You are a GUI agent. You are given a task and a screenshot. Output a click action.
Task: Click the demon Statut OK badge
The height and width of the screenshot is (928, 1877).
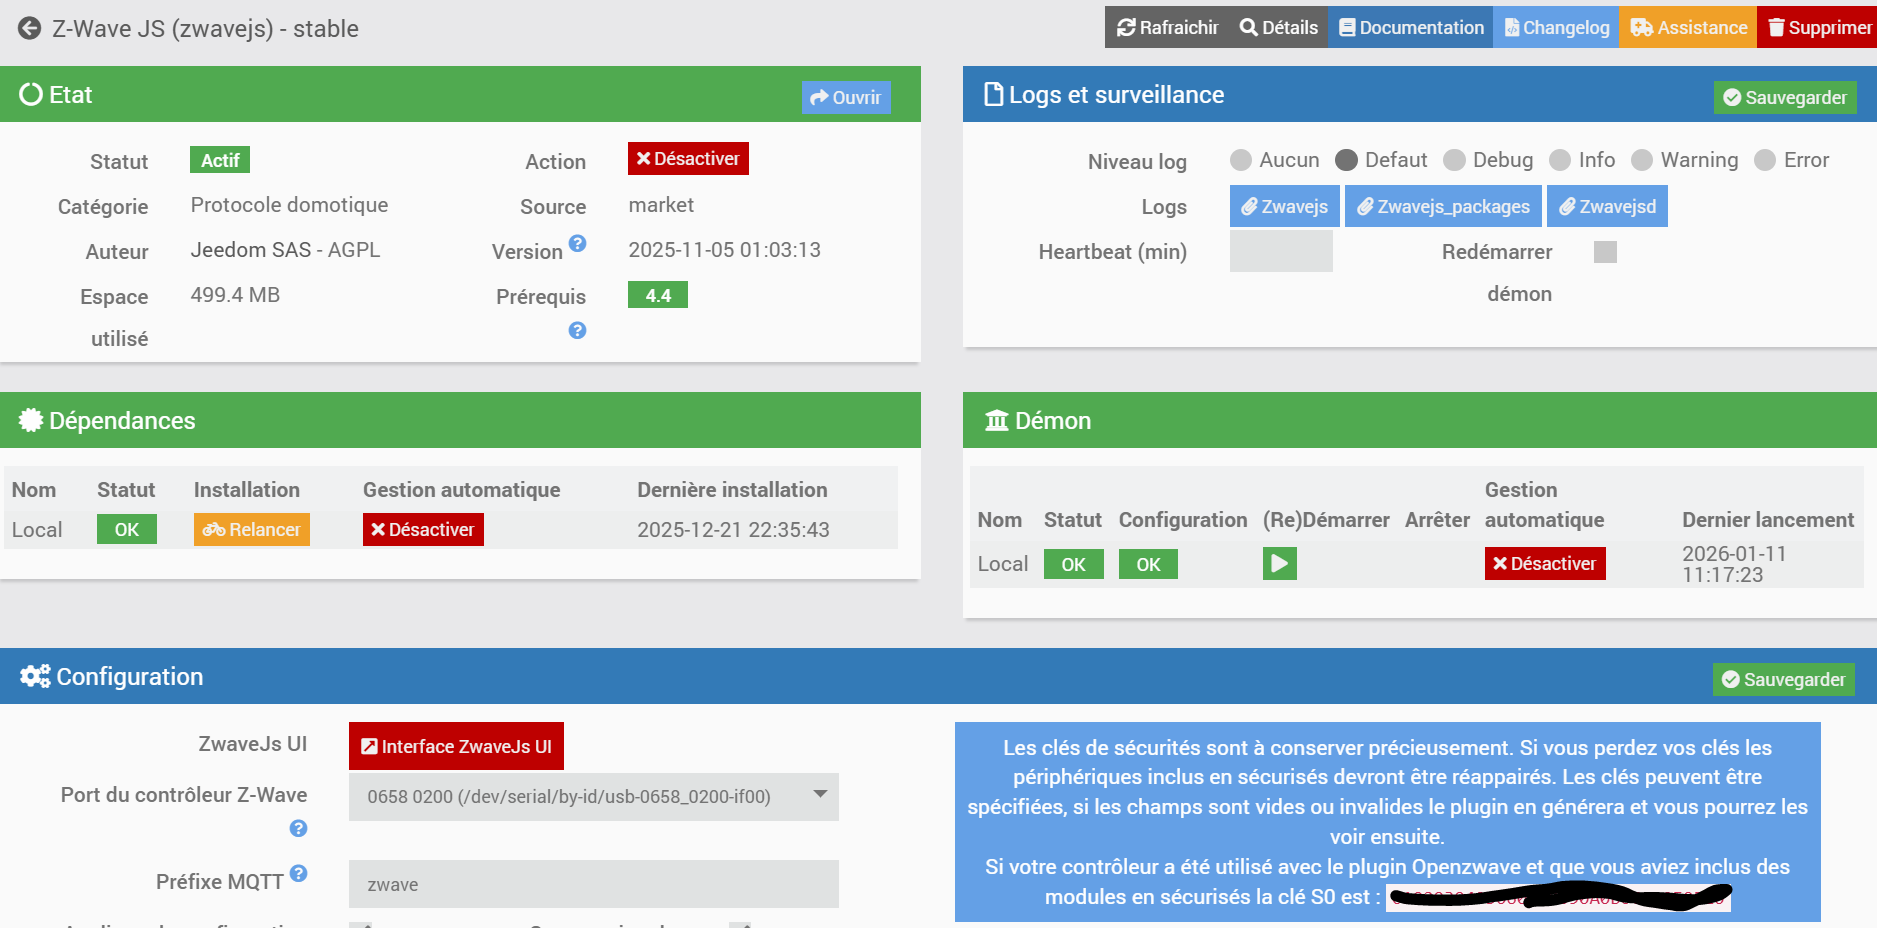1074,564
